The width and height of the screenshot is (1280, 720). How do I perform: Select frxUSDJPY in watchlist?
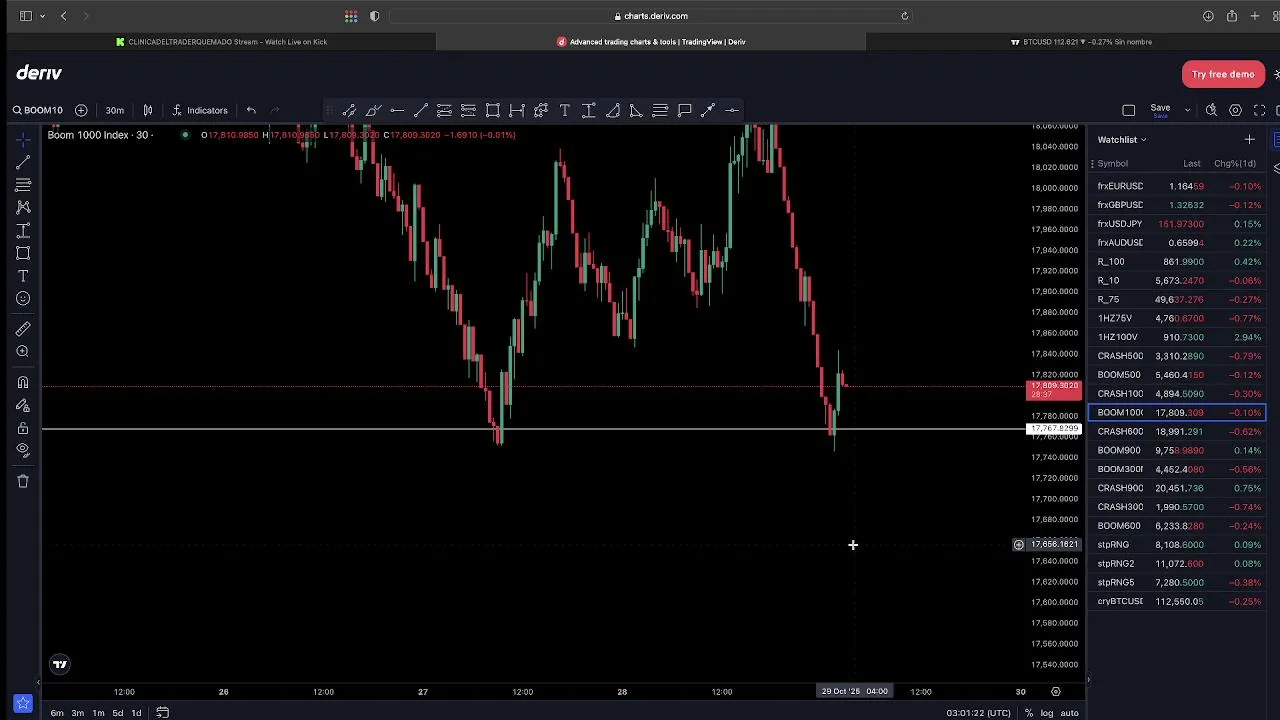pos(1178,224)
